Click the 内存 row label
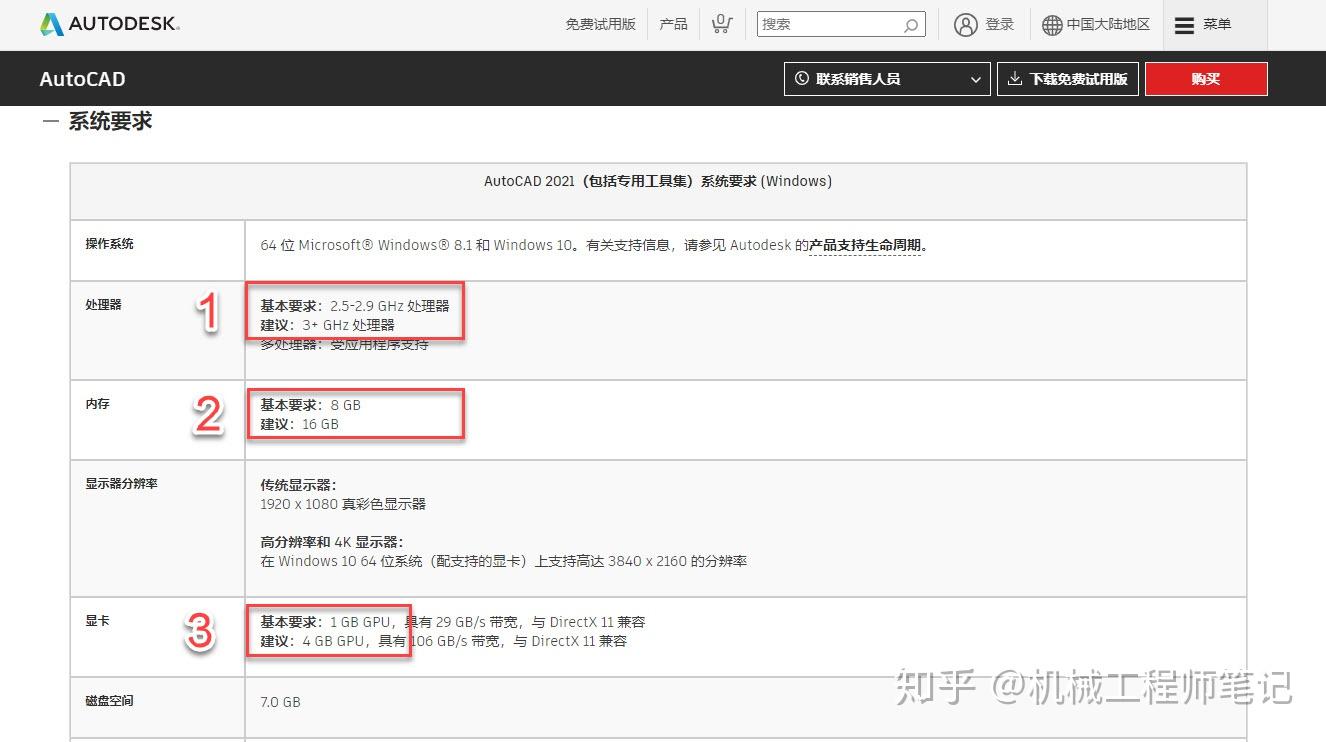1326x742 pixels. pos(97,404)
